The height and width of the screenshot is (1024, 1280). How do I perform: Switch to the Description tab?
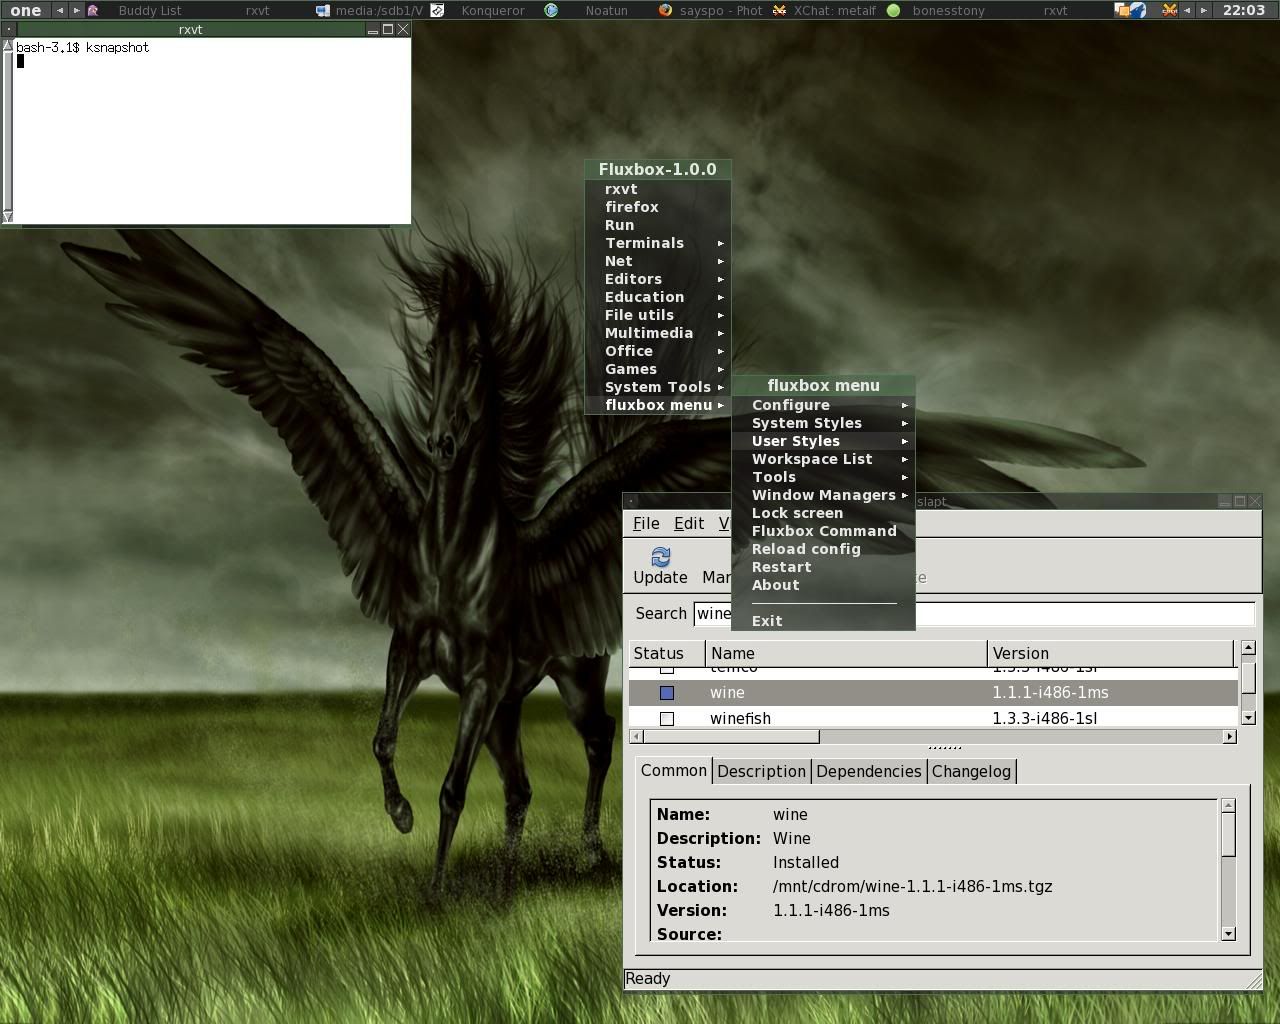[761, 771]
